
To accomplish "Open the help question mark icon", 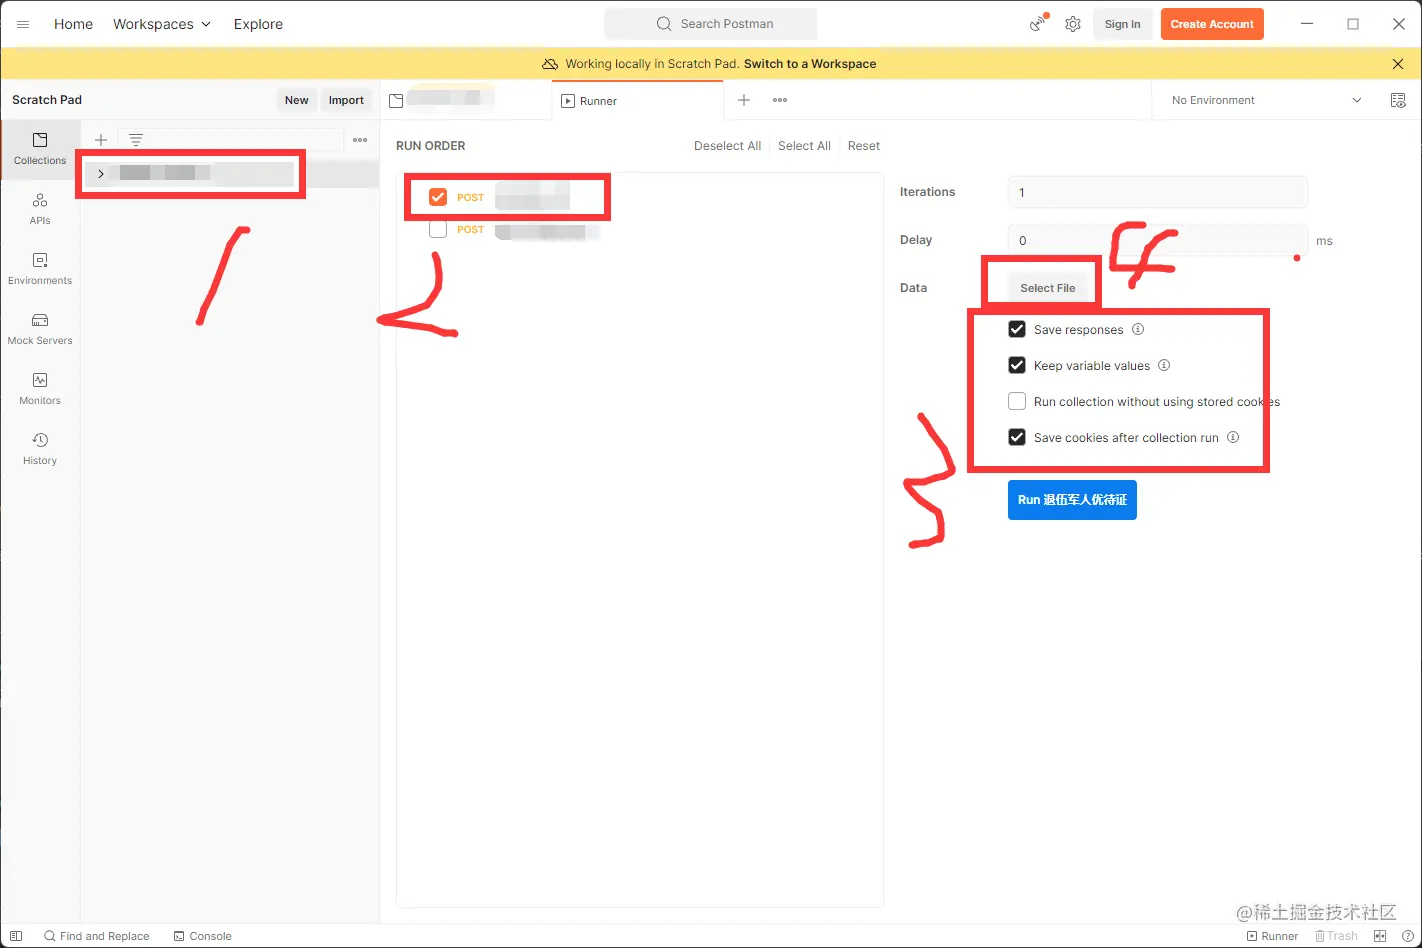I will pyautogui.click(x=1408, y=936).
